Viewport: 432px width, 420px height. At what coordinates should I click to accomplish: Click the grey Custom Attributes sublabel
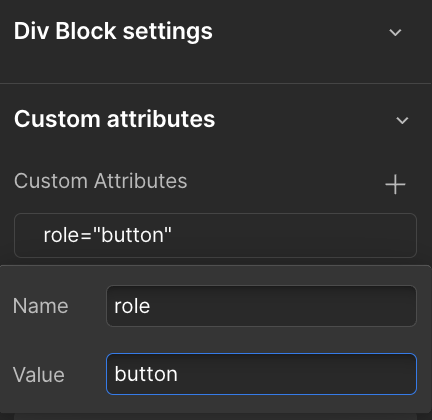coord(101,181)
